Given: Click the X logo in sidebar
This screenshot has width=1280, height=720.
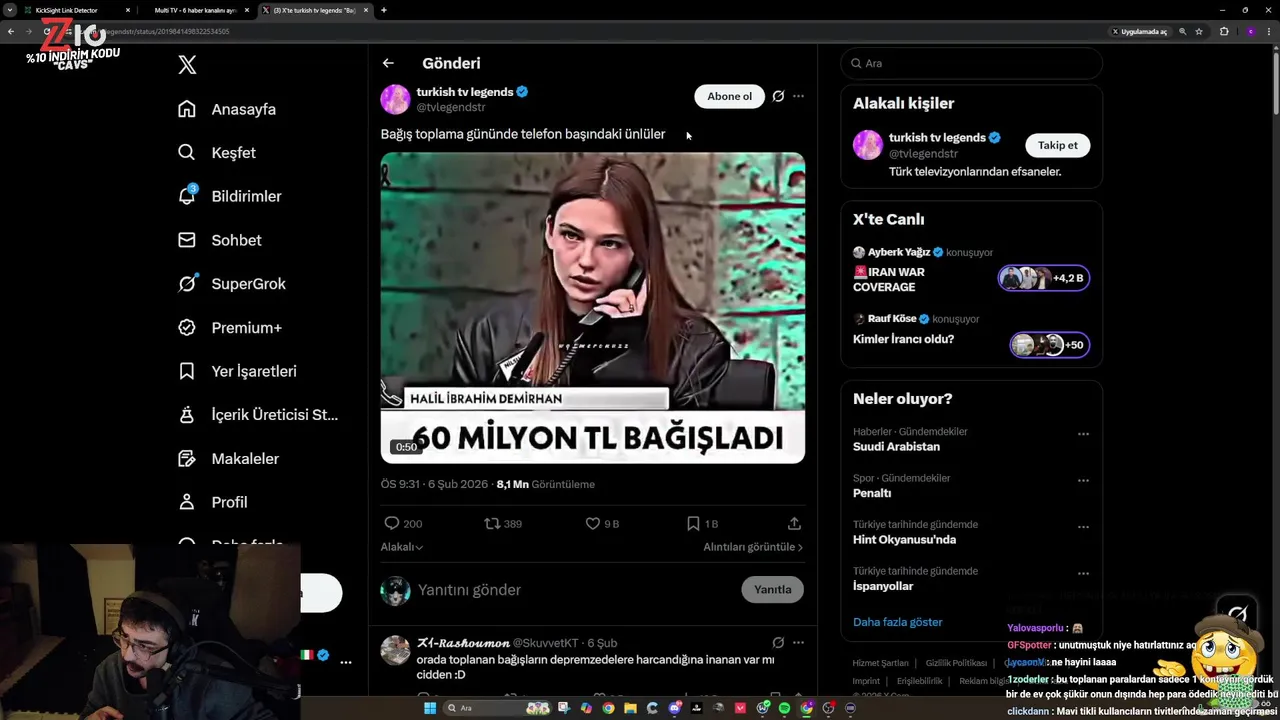Looking at the screenshot, I should pyautogui.click(x=187, y=65).
